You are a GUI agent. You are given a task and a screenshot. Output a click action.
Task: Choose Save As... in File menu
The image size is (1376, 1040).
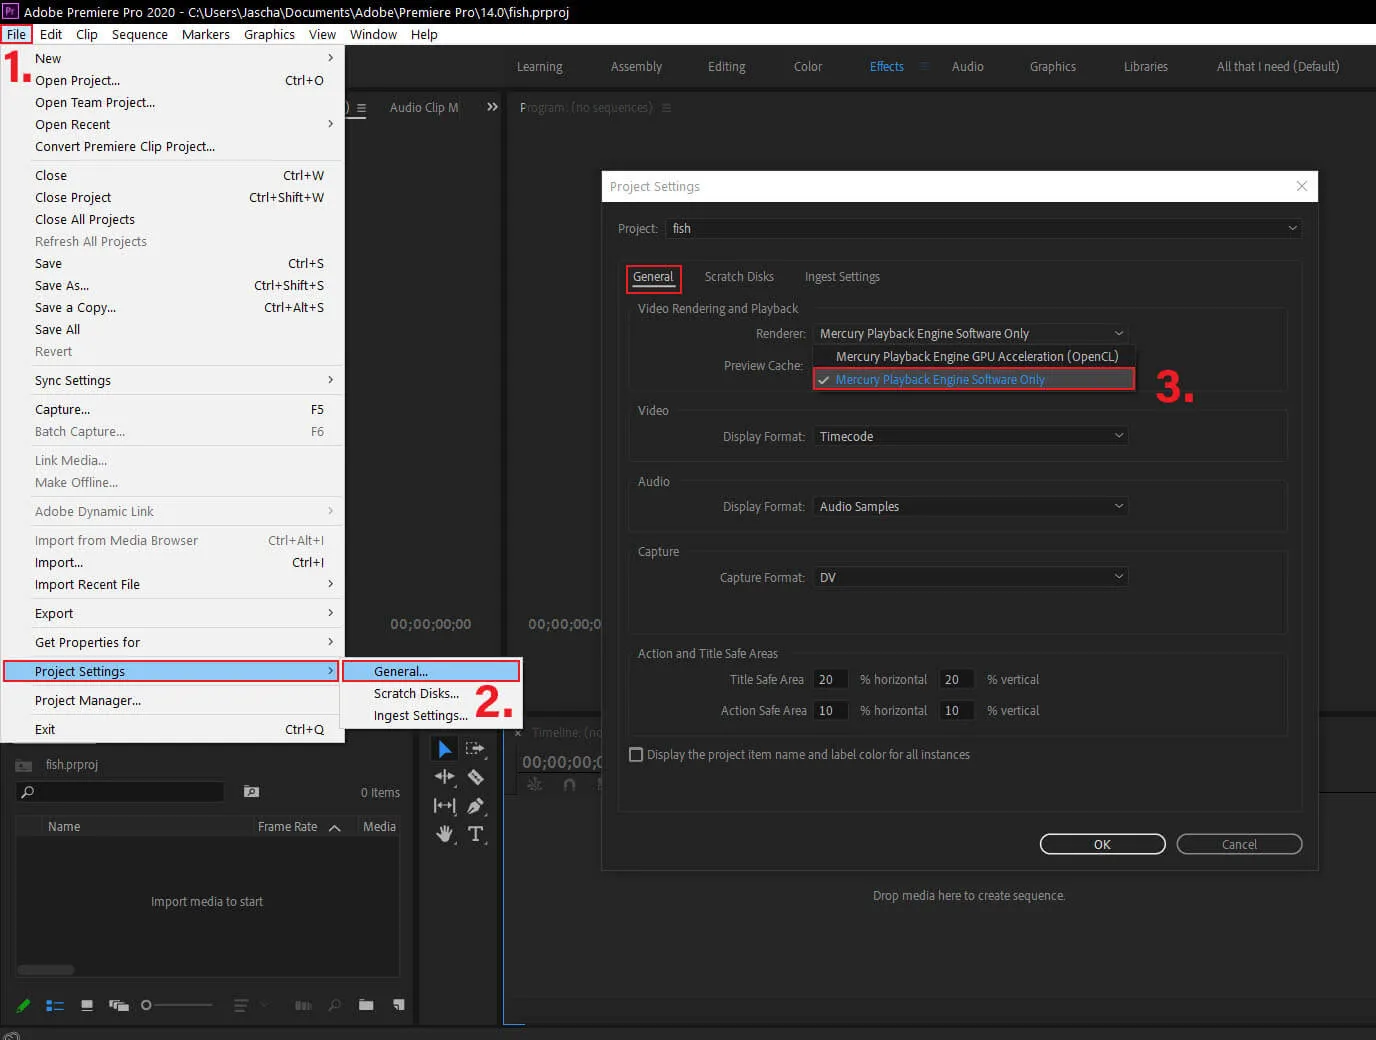pos(172,285)
